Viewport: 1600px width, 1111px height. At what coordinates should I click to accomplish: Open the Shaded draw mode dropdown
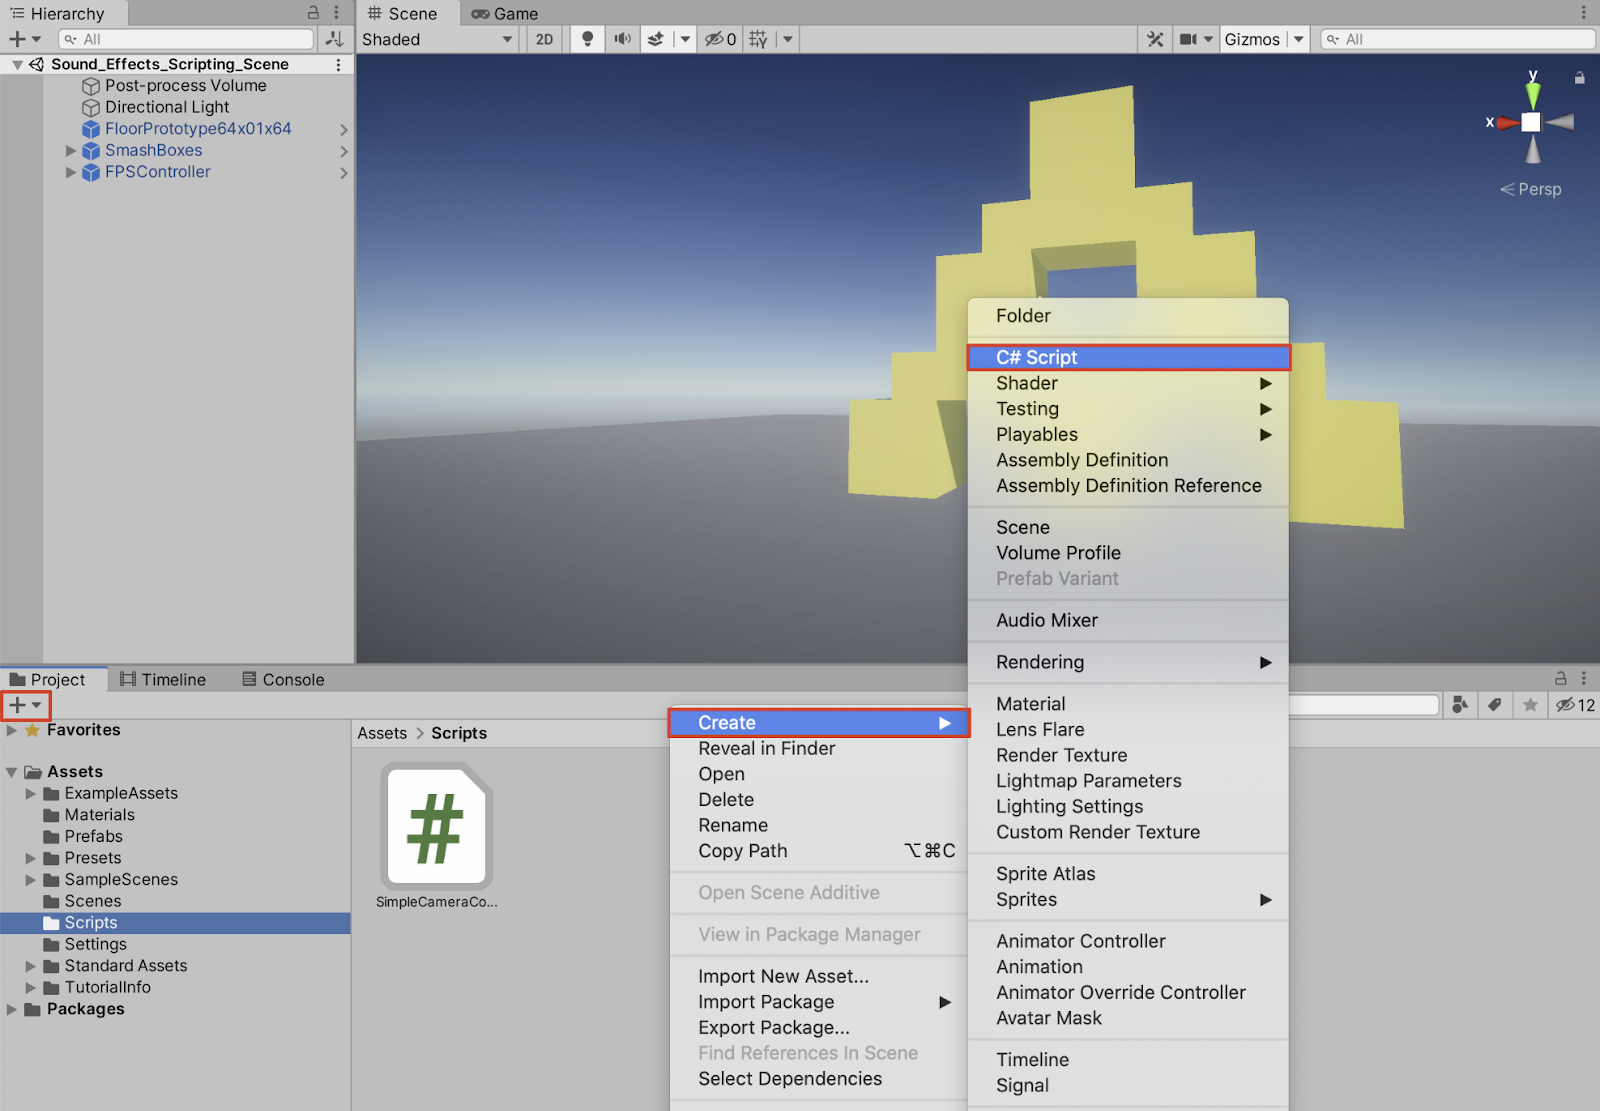click(x=437, y=39)
